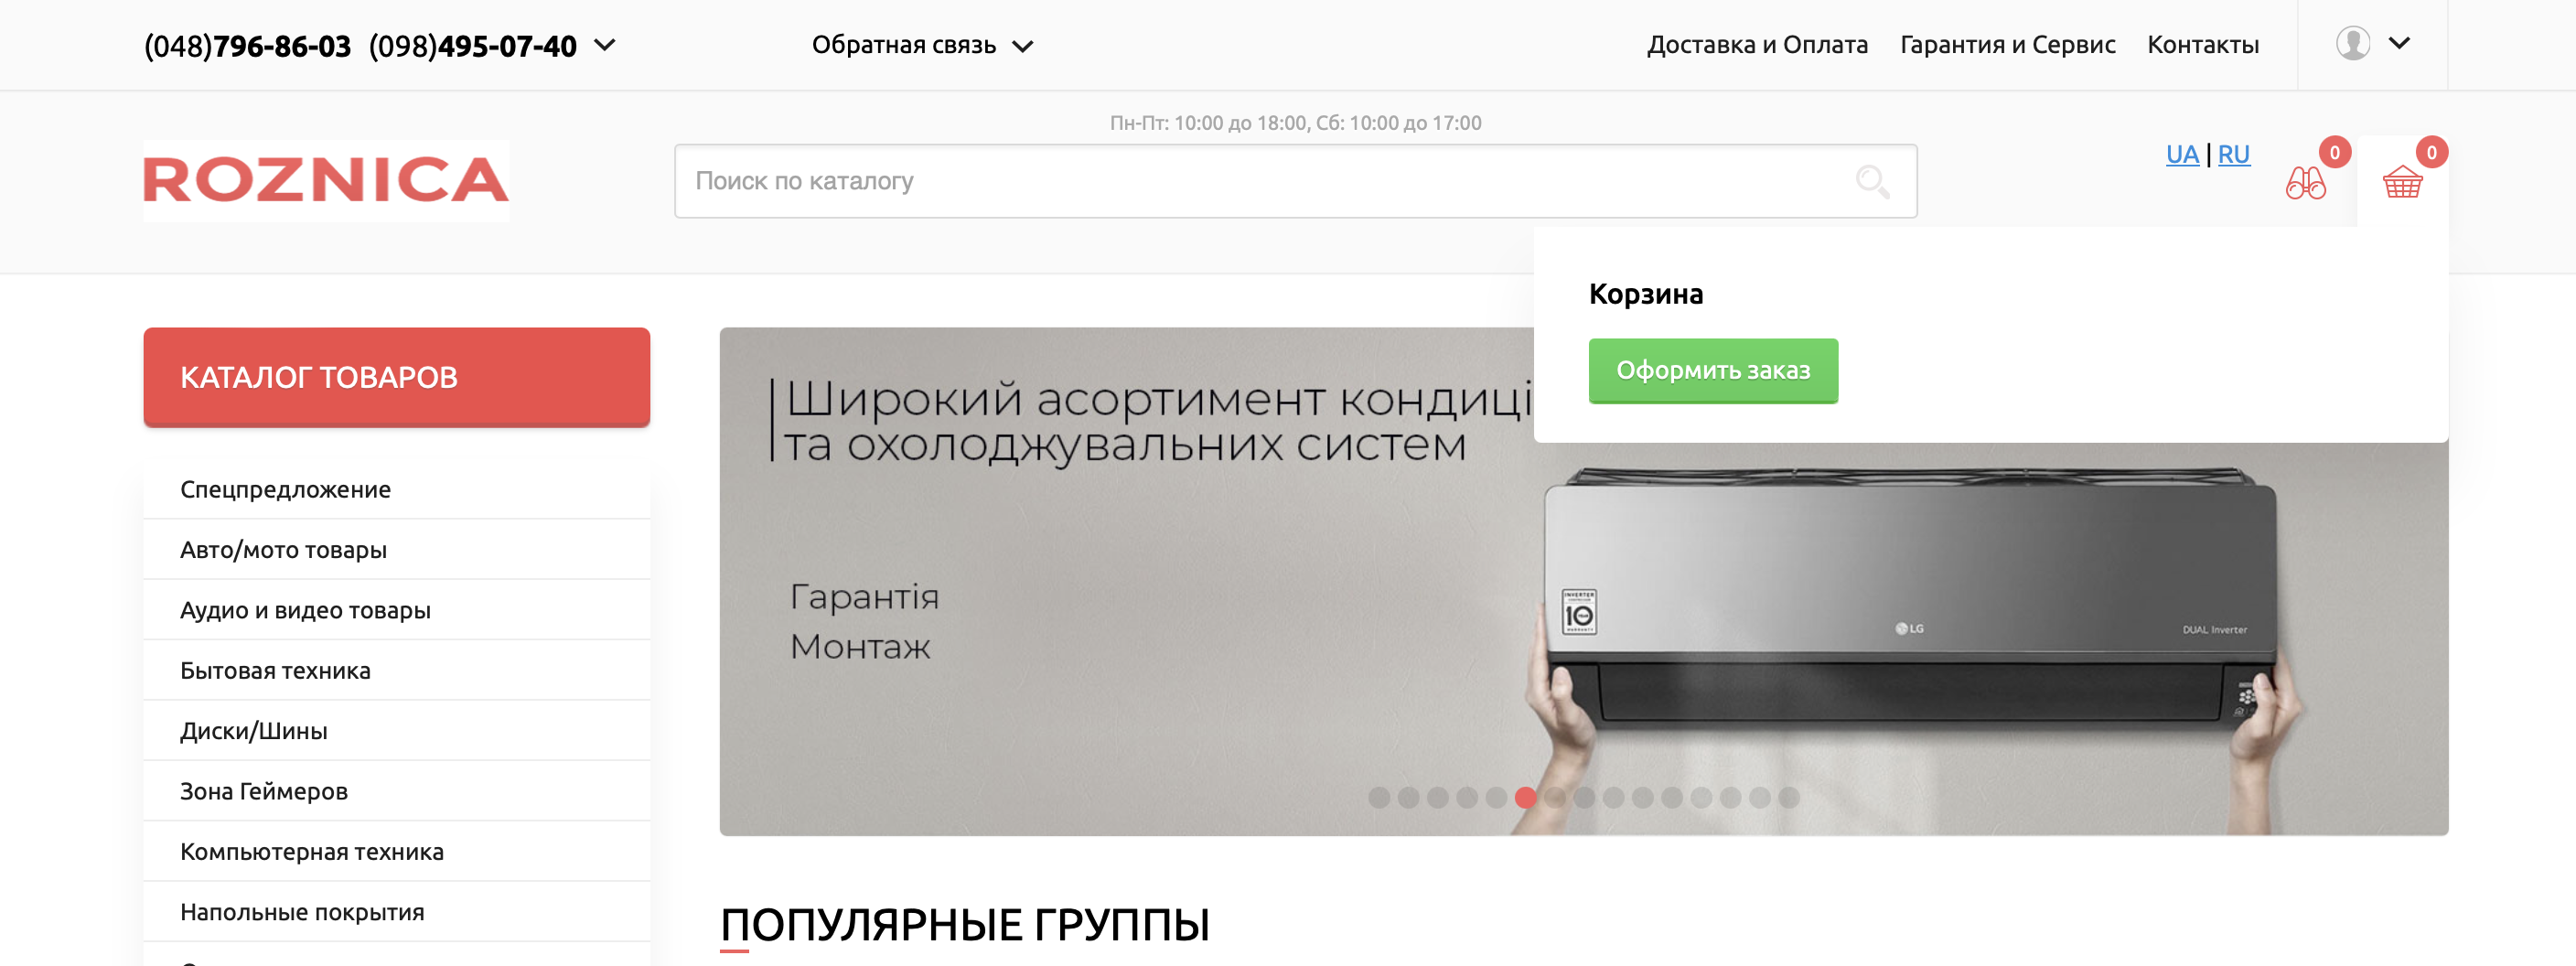Switch language to RU

[2233, 154]
